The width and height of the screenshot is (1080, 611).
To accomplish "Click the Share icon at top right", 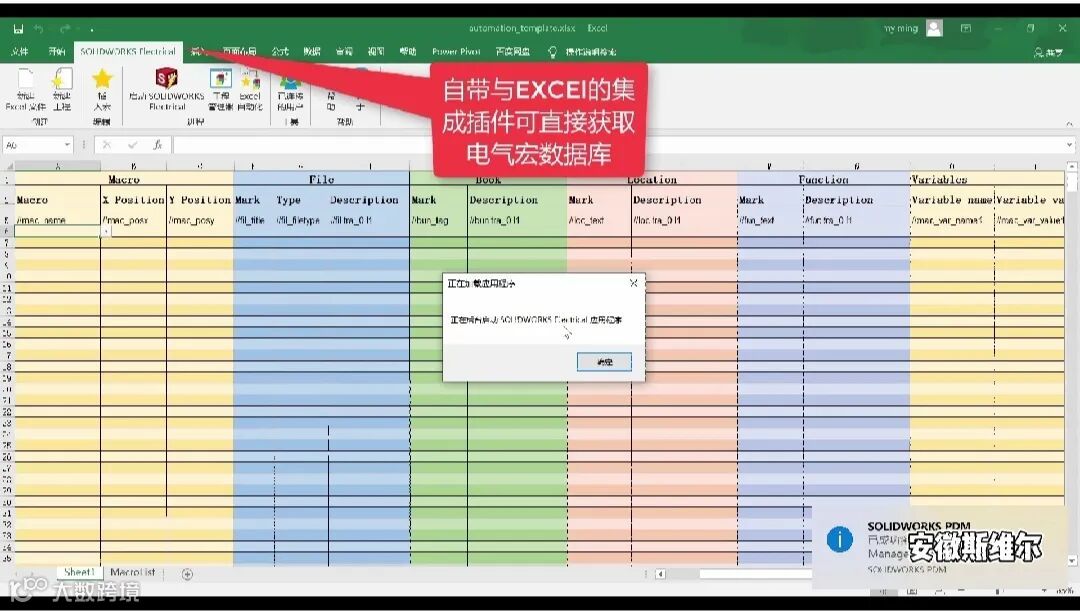I will [1048, 52].
